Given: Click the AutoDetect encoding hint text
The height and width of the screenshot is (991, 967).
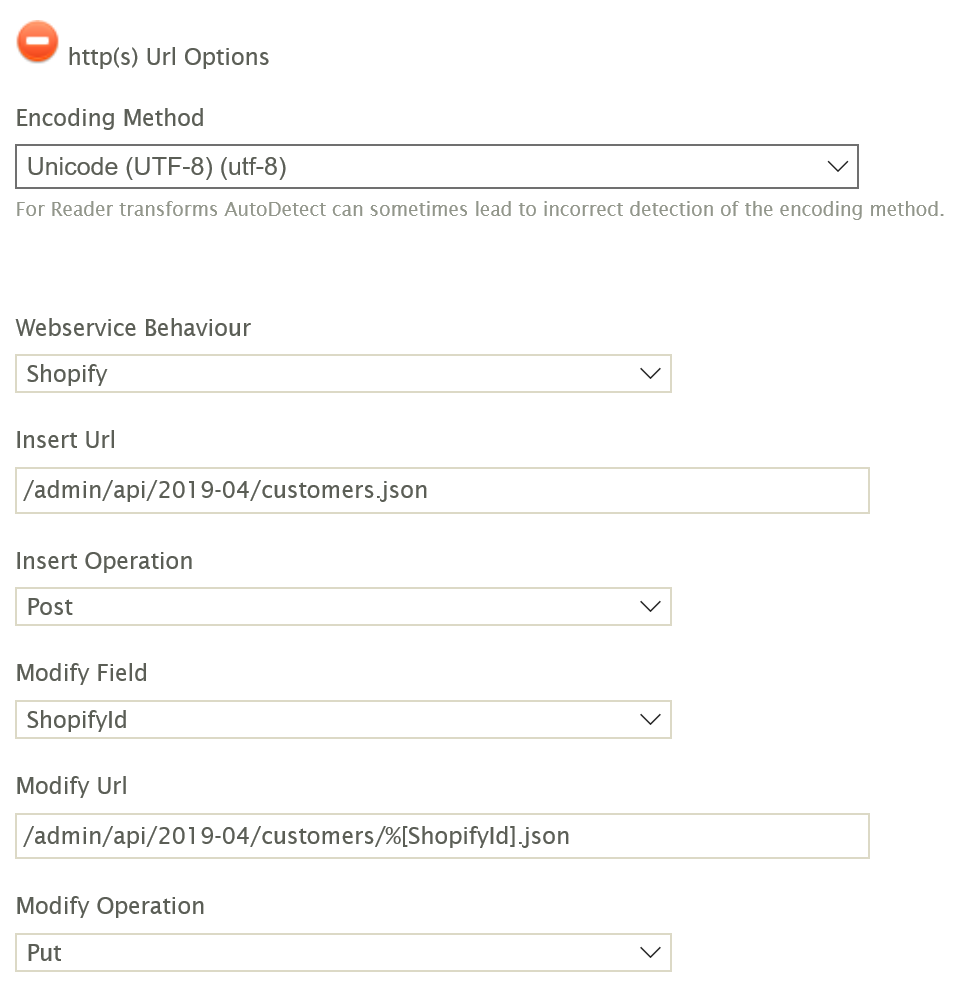Looking at the screenshot, I should coord(480,210).
